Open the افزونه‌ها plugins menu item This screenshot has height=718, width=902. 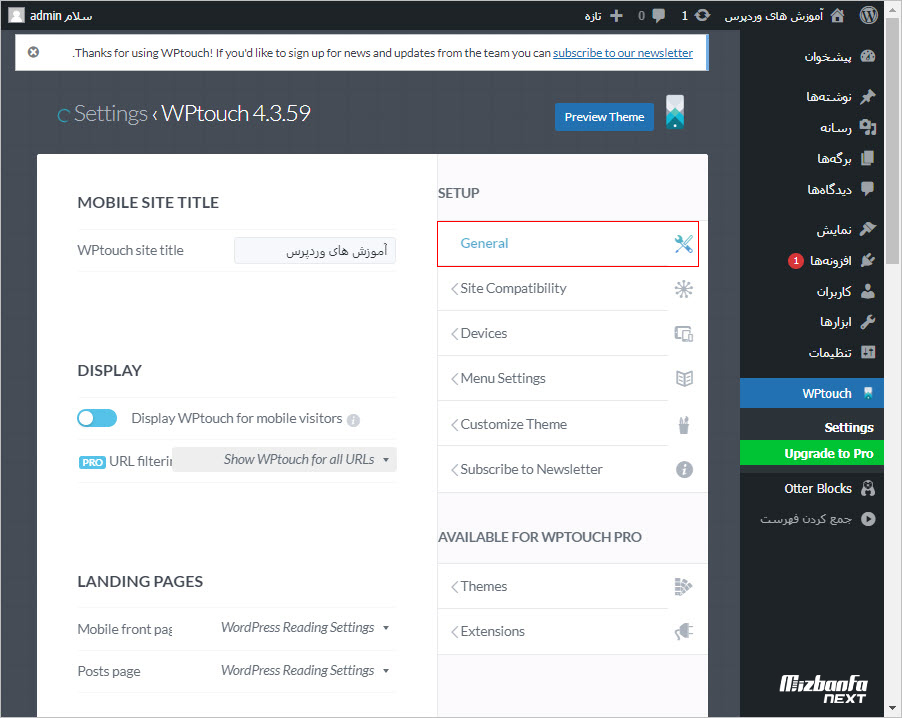point(812,260)
